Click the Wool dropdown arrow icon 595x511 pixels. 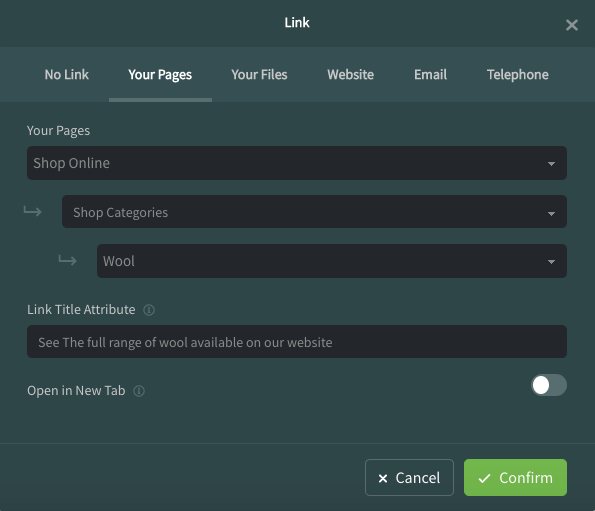551,261
